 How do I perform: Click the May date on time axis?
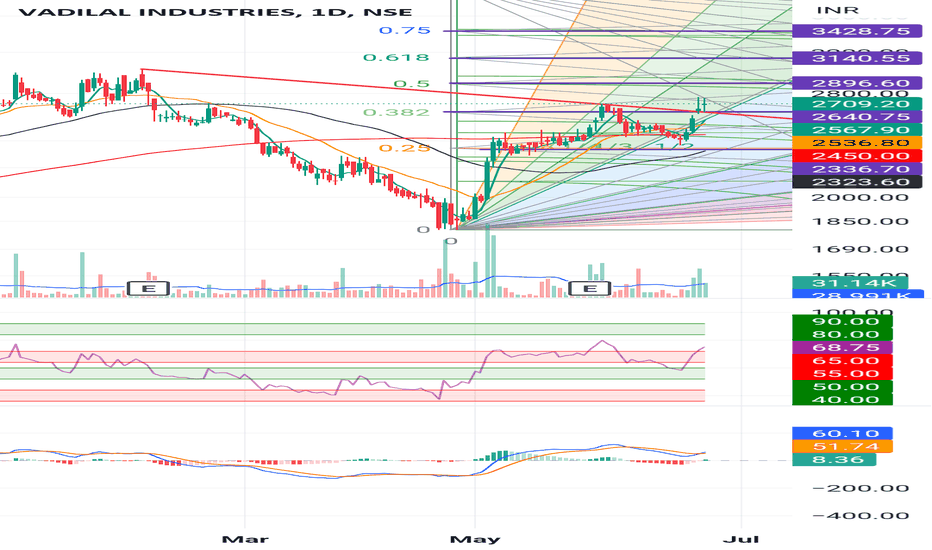tap(475, 539)
